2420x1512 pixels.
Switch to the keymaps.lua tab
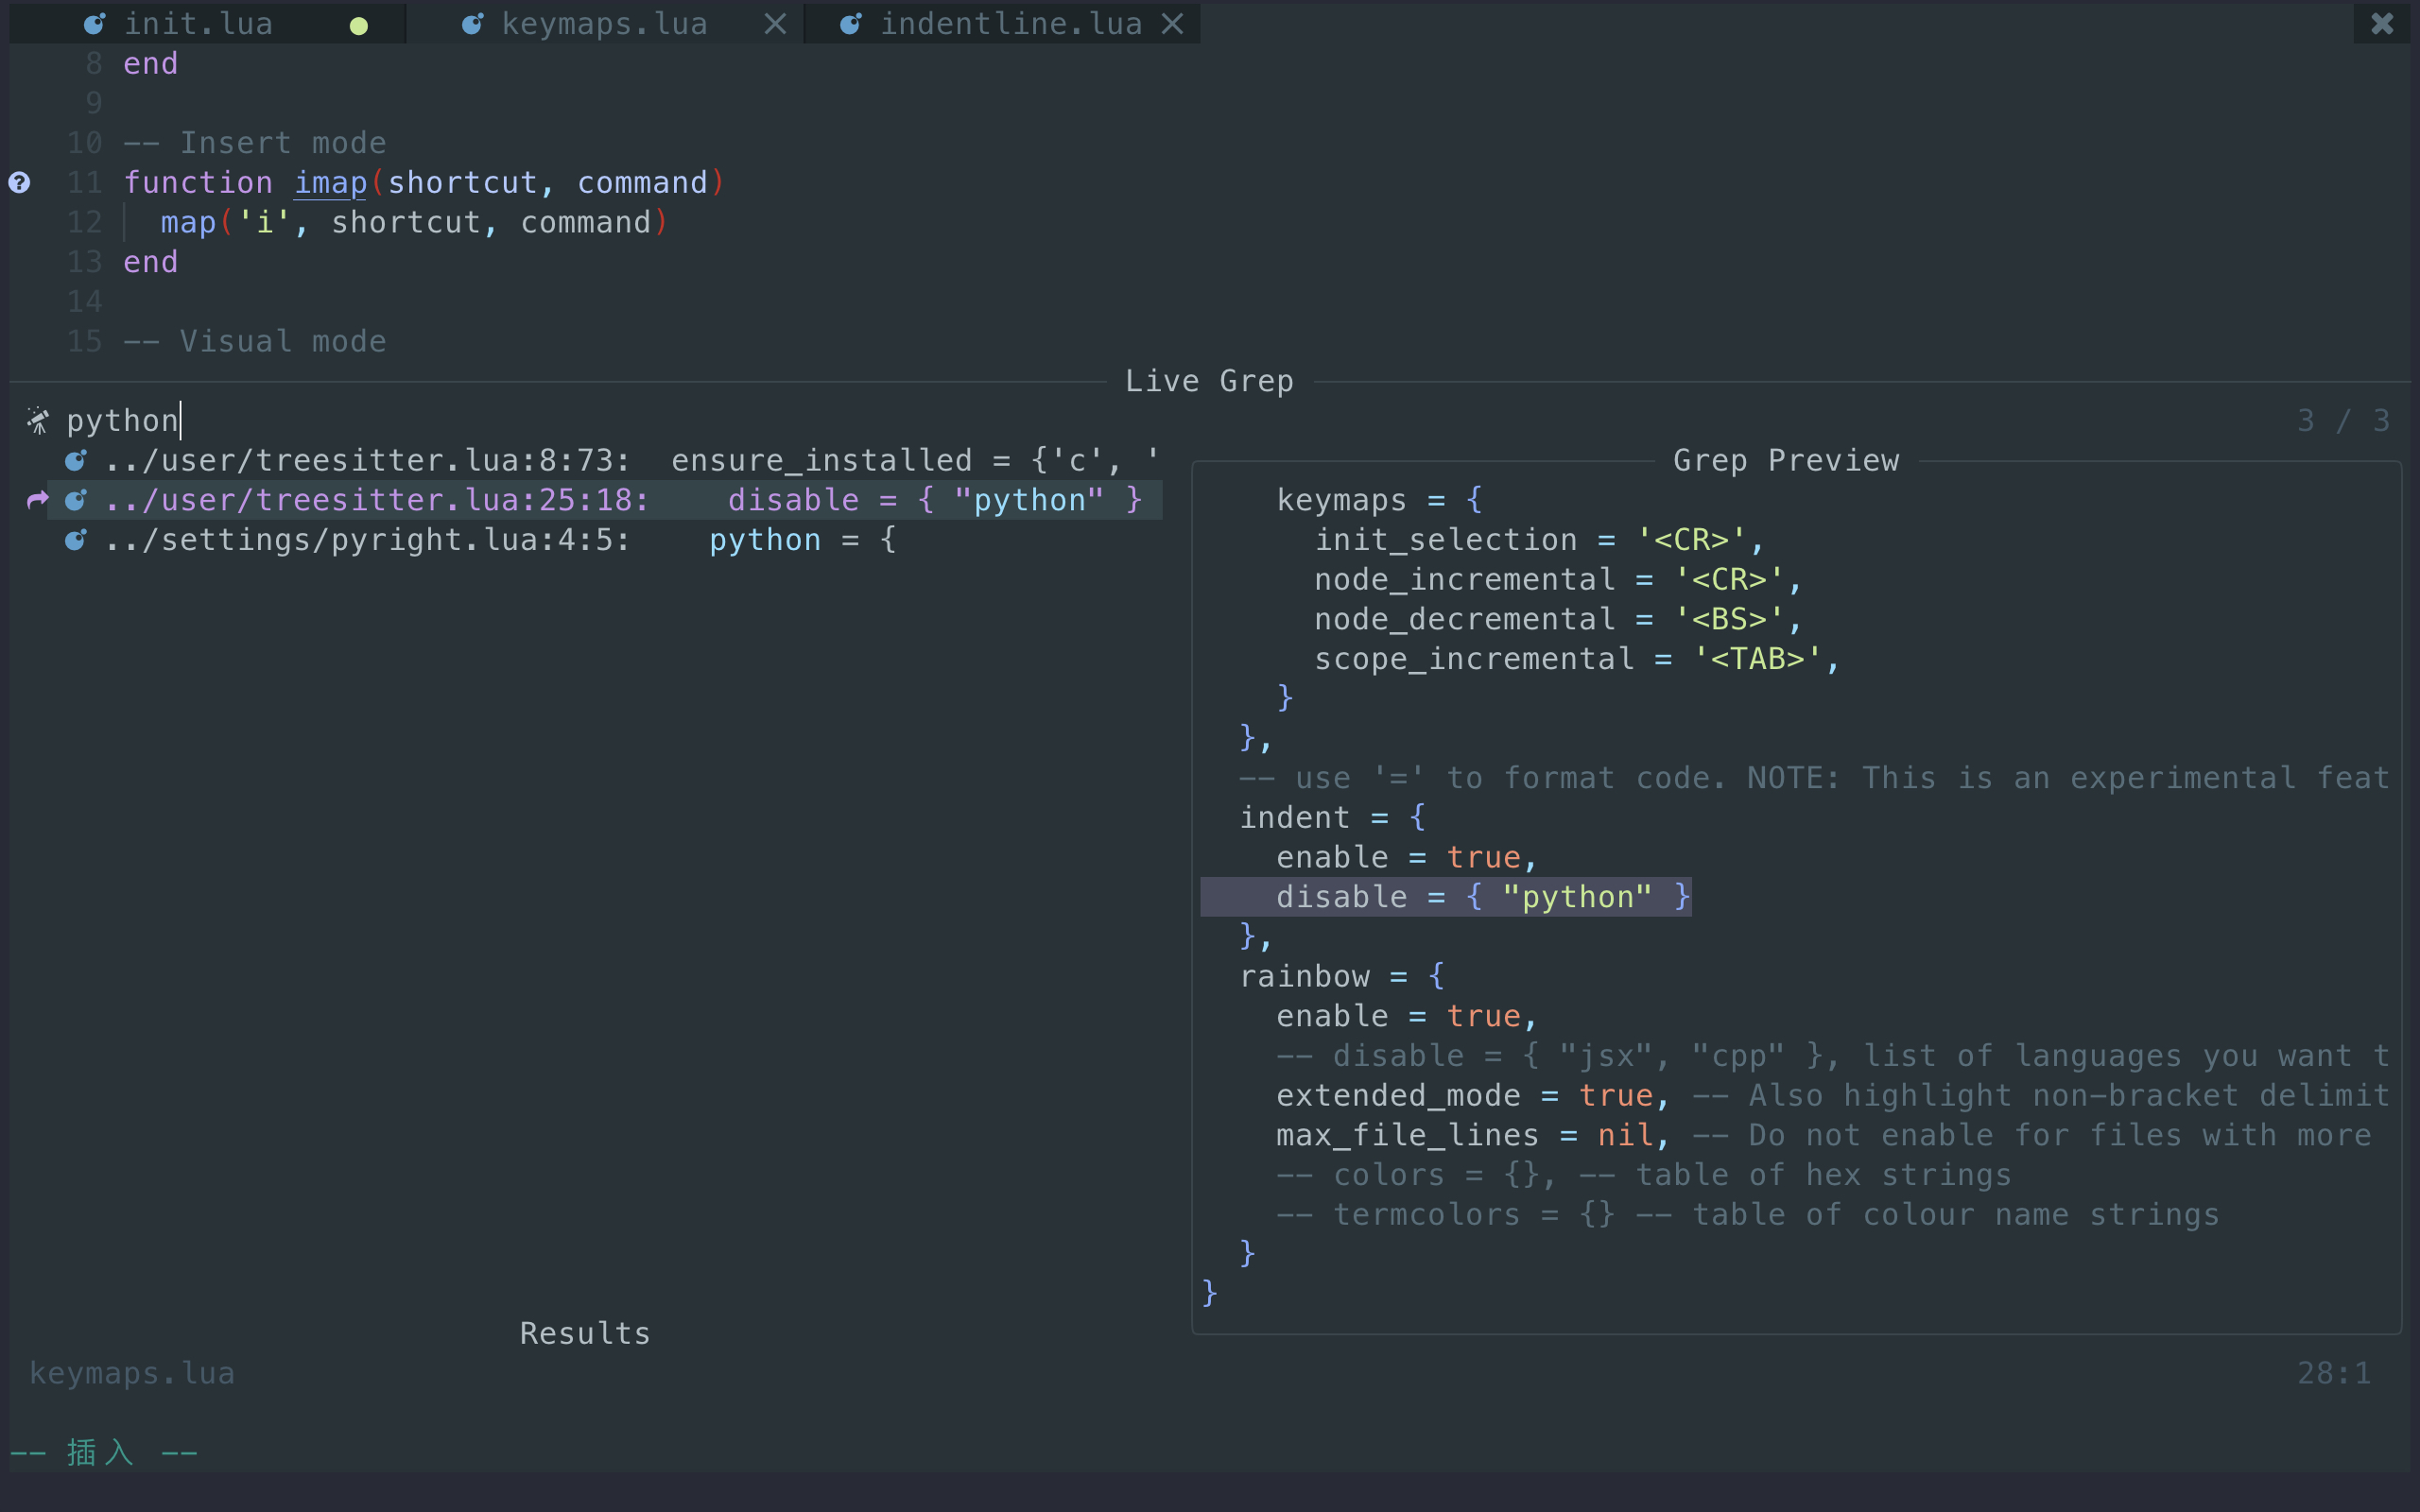tap(603, 23)
